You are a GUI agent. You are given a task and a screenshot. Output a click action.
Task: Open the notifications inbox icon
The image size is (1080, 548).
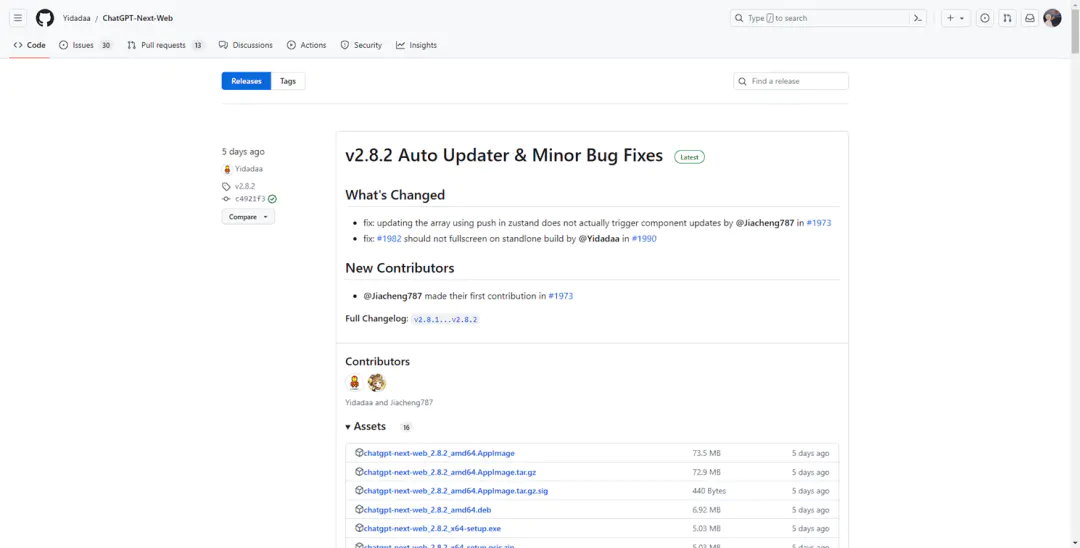click(x=1029, y=18)
